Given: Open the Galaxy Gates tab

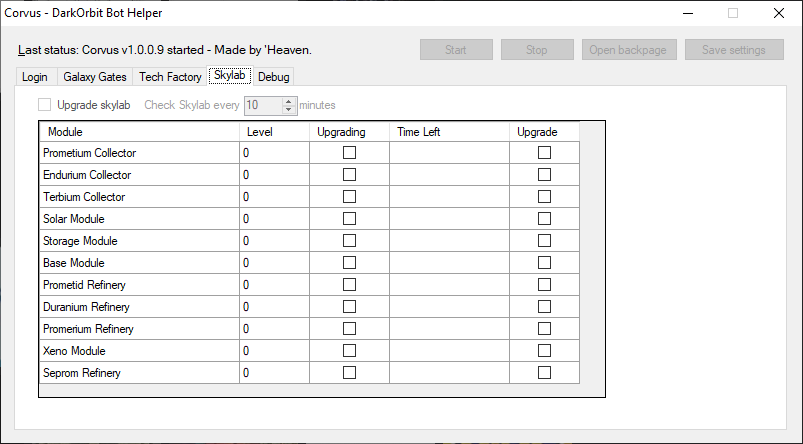Looking at the screenshot, I should [95, 77].
